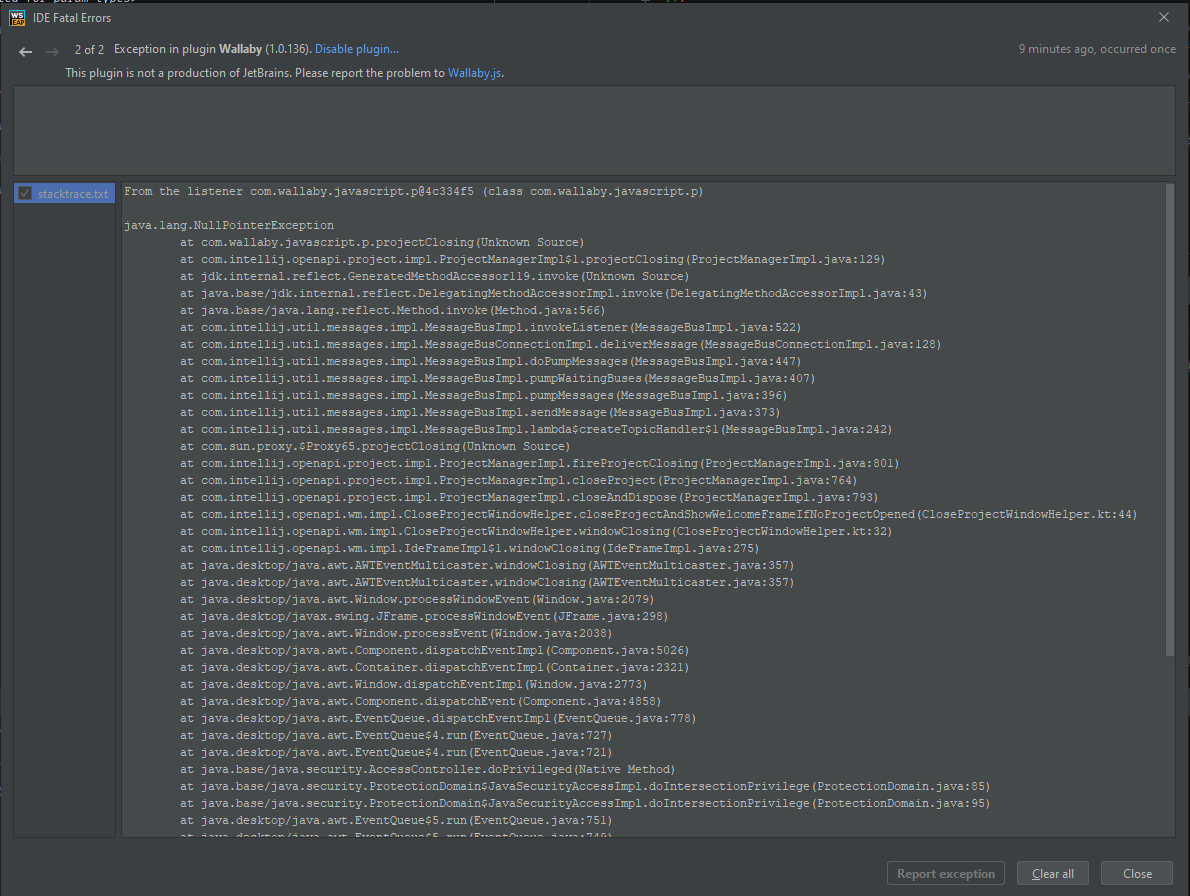Click the Clear all button
This screenshot has height=896, width=1190.
click(x=1053, y=873)
